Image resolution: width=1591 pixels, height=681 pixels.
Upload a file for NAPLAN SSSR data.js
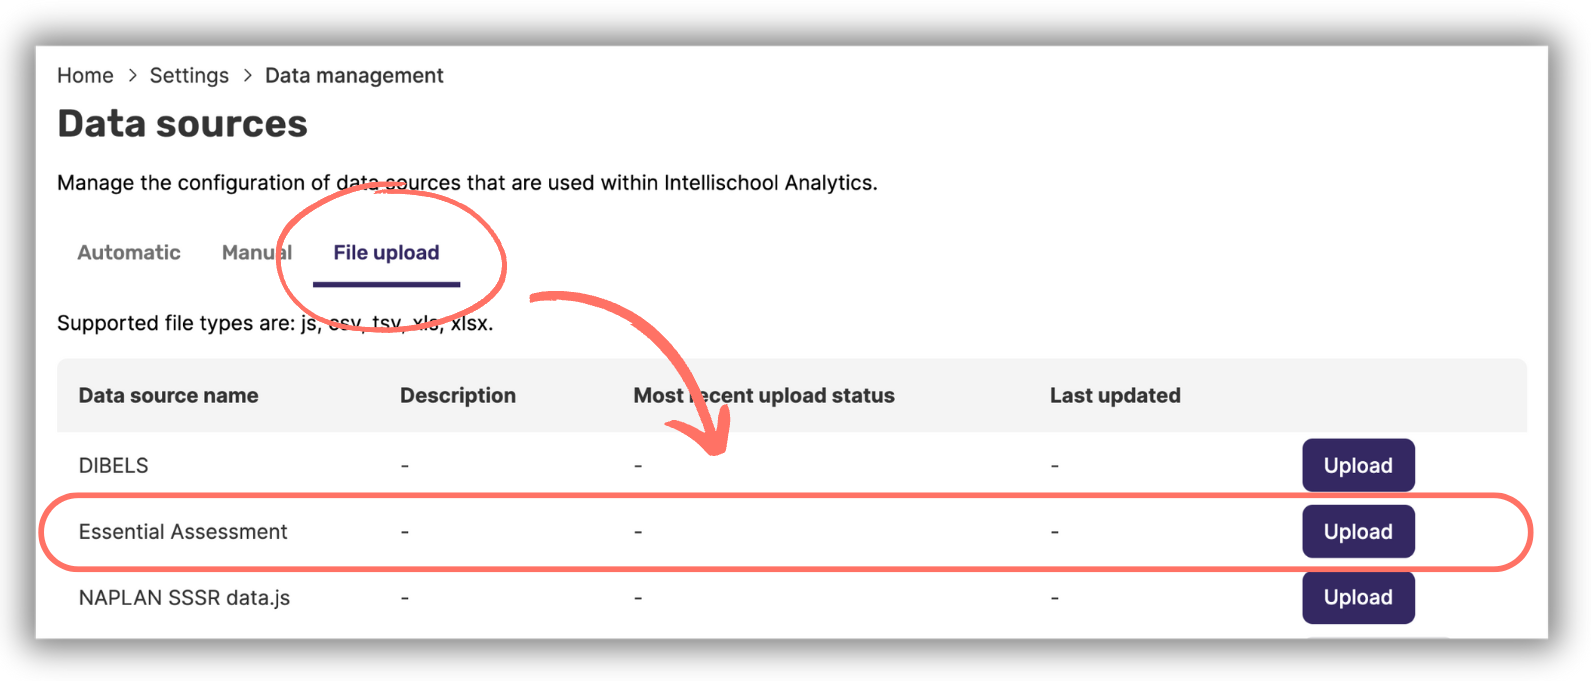click(x=1357, y=597)
